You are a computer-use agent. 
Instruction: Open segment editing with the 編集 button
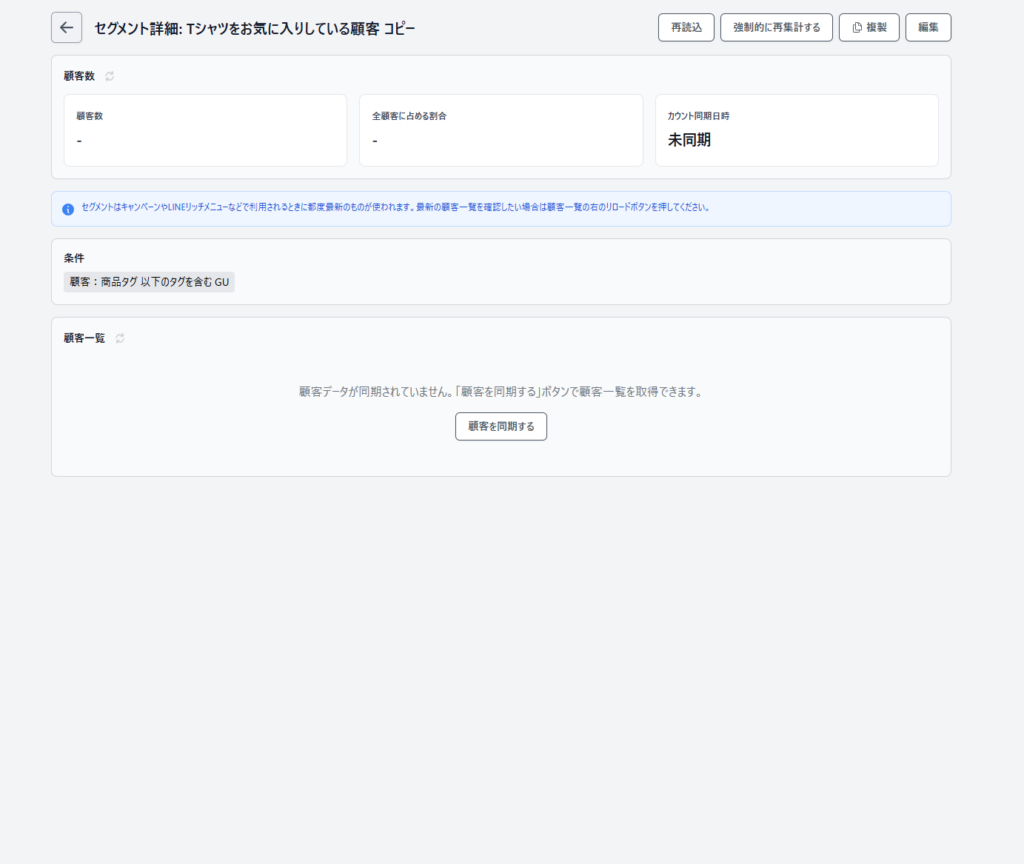tap(927, 28)
